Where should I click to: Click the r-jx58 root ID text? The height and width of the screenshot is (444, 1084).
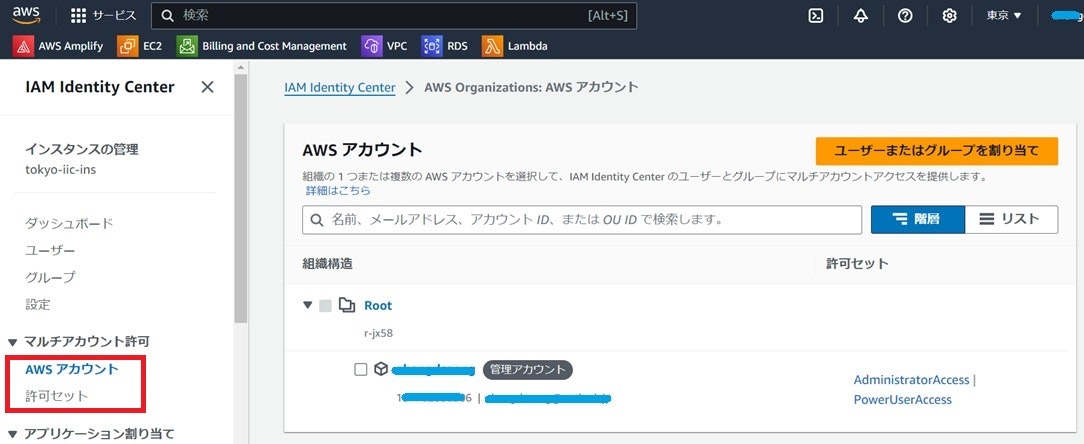pos(378,333)
